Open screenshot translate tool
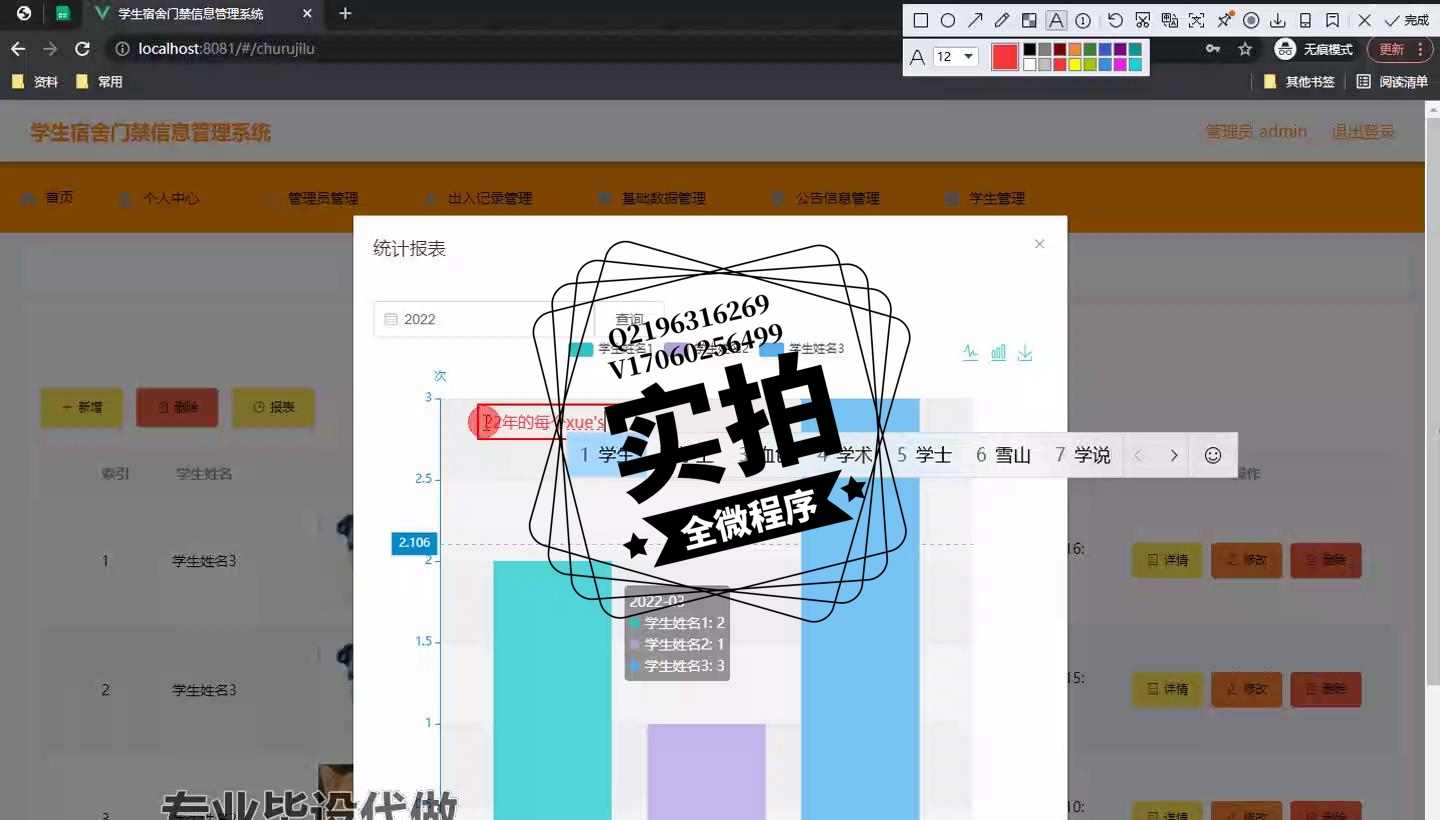 [x=1169, y=20]
